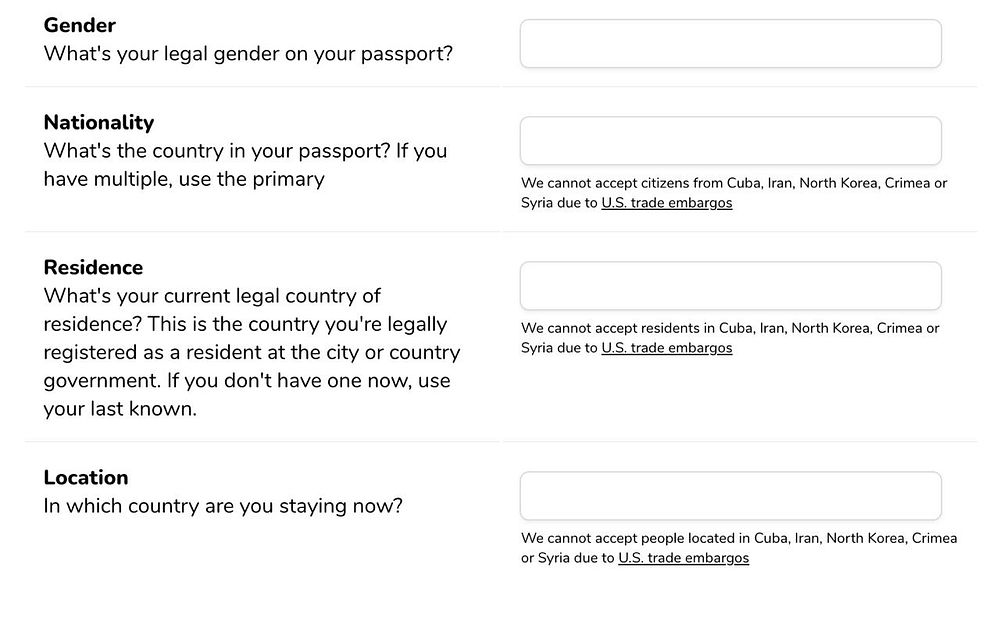The width and height of the screenshot is (1000, 617).
Task: Click the "cannot accept citizens" embargo notice
Action: click(x=733, y=184)
